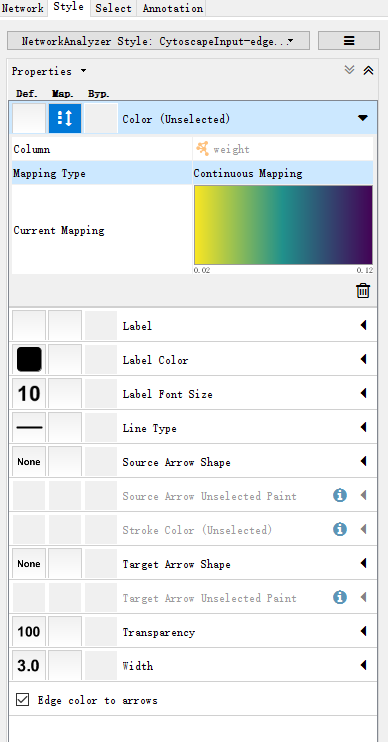Click the continuous mapping icon for Color

(65, 118)
